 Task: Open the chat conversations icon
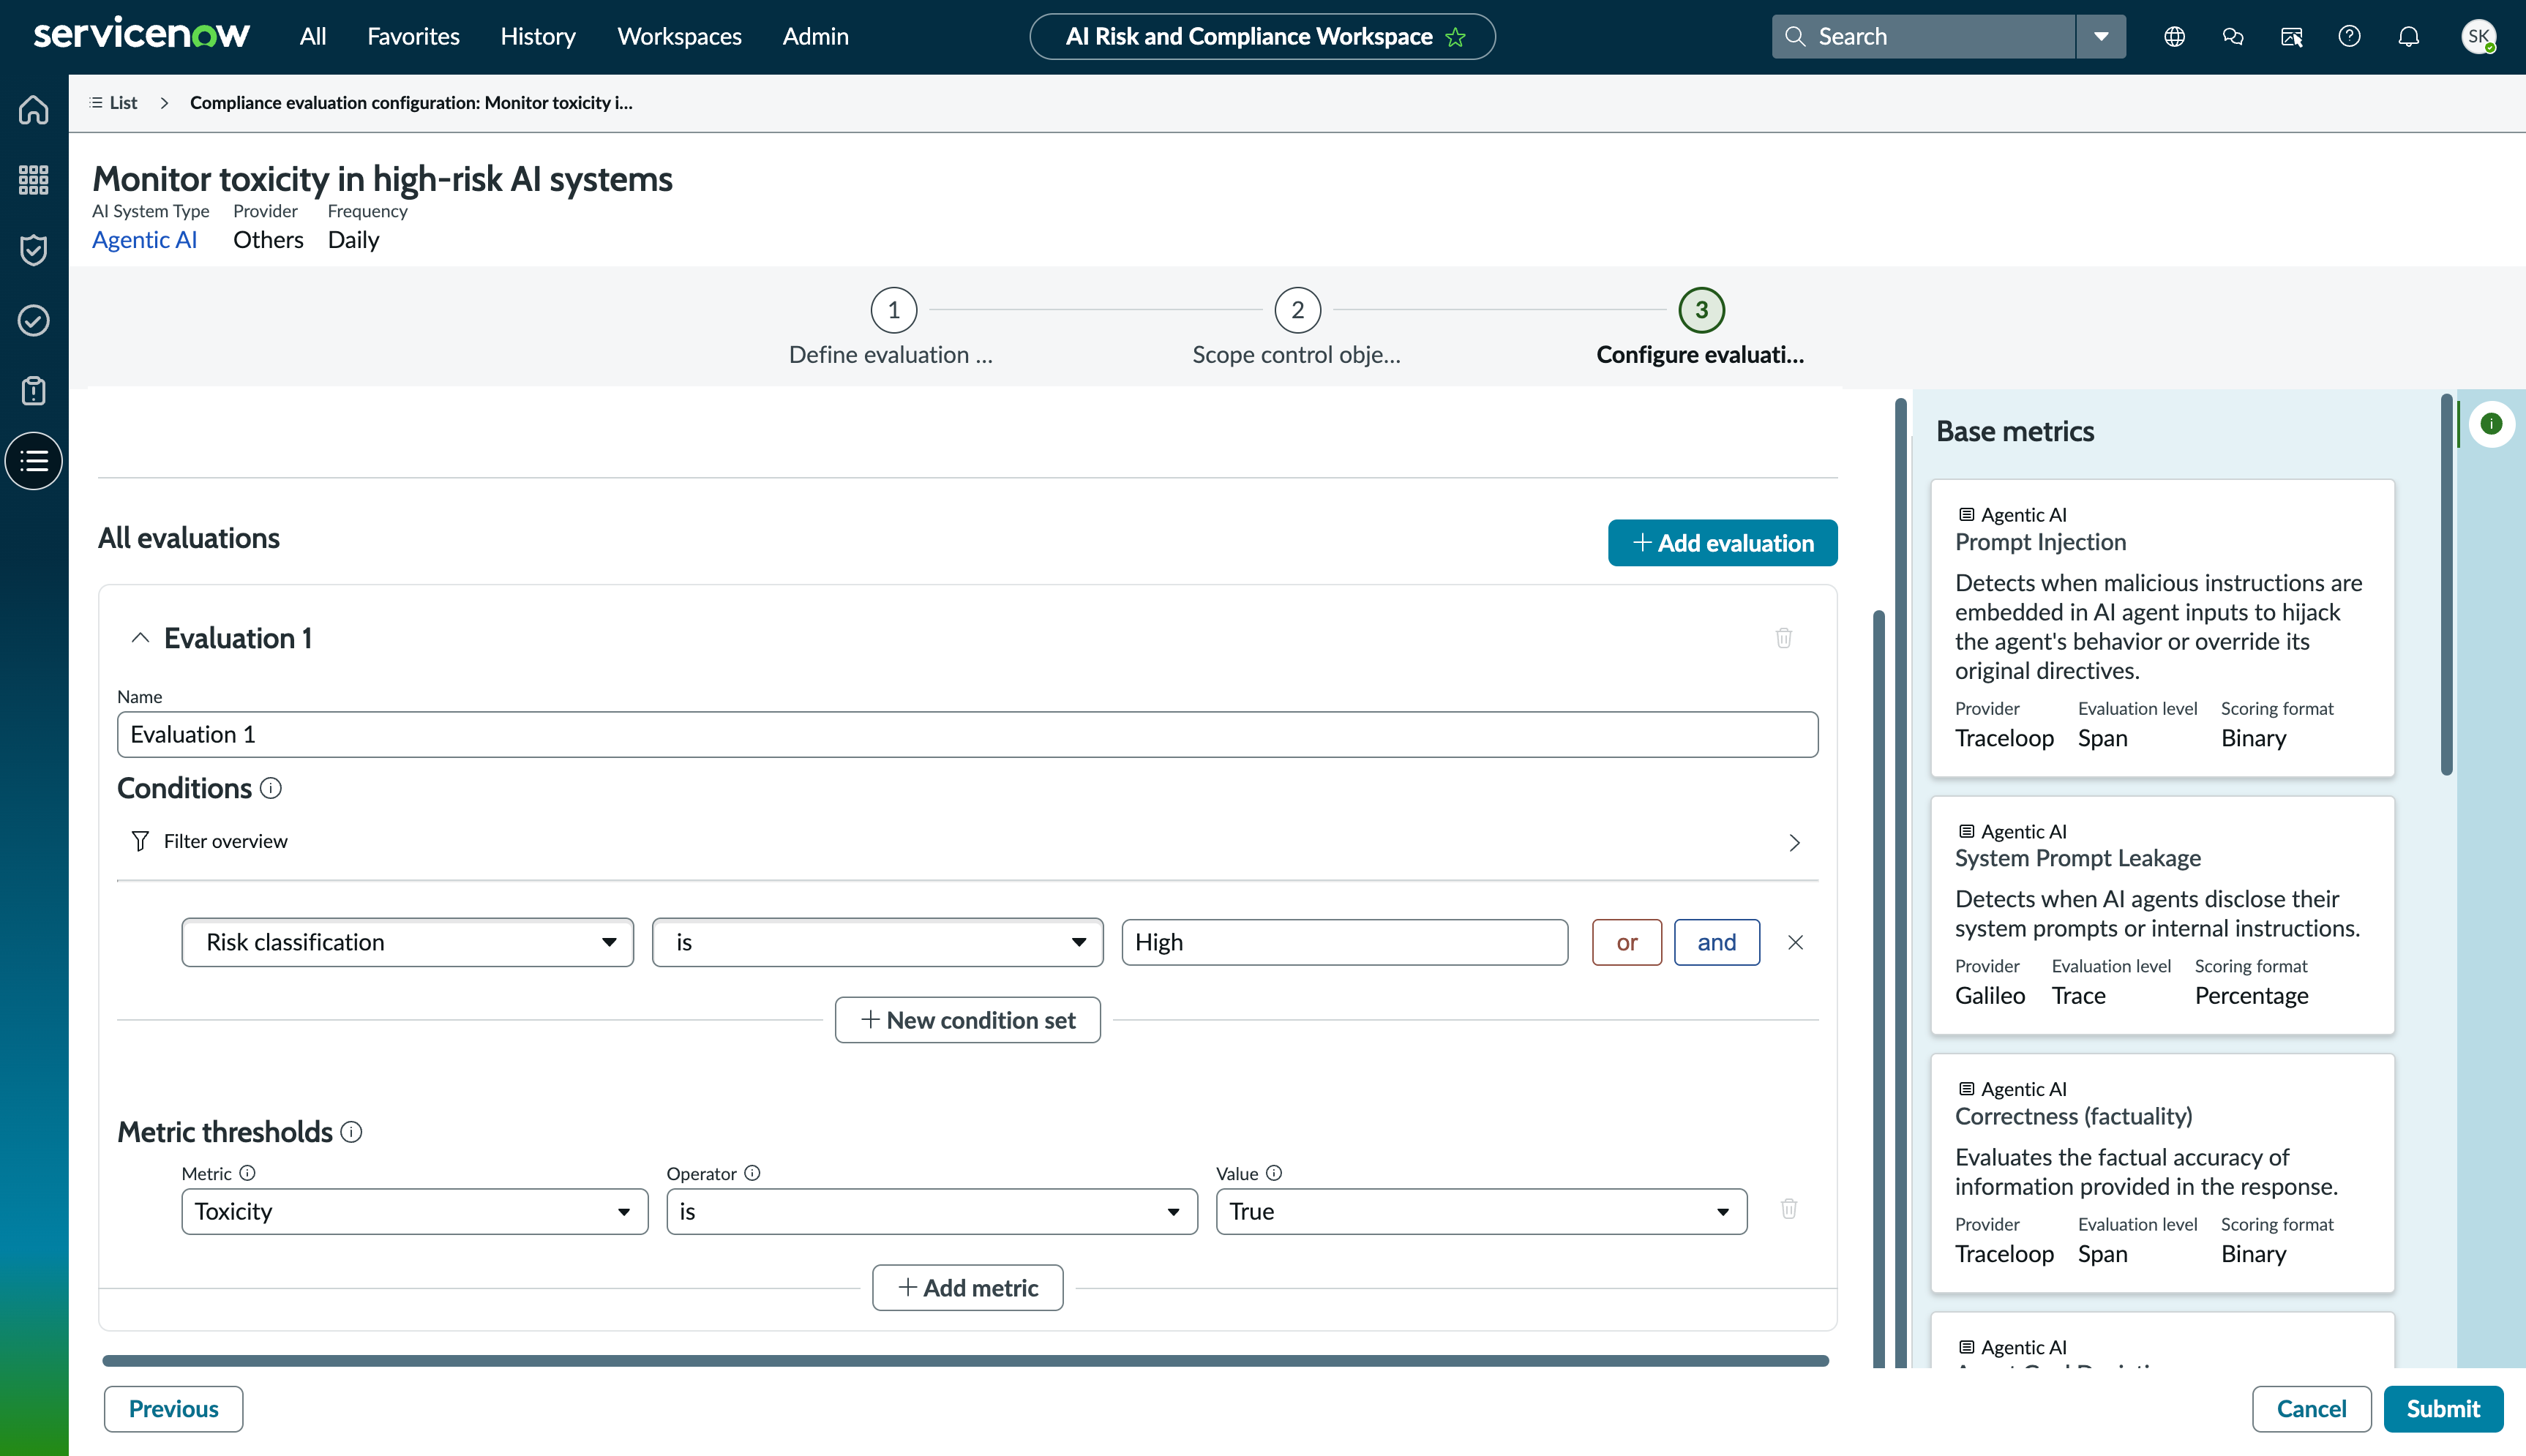[x=2233, y=37]
